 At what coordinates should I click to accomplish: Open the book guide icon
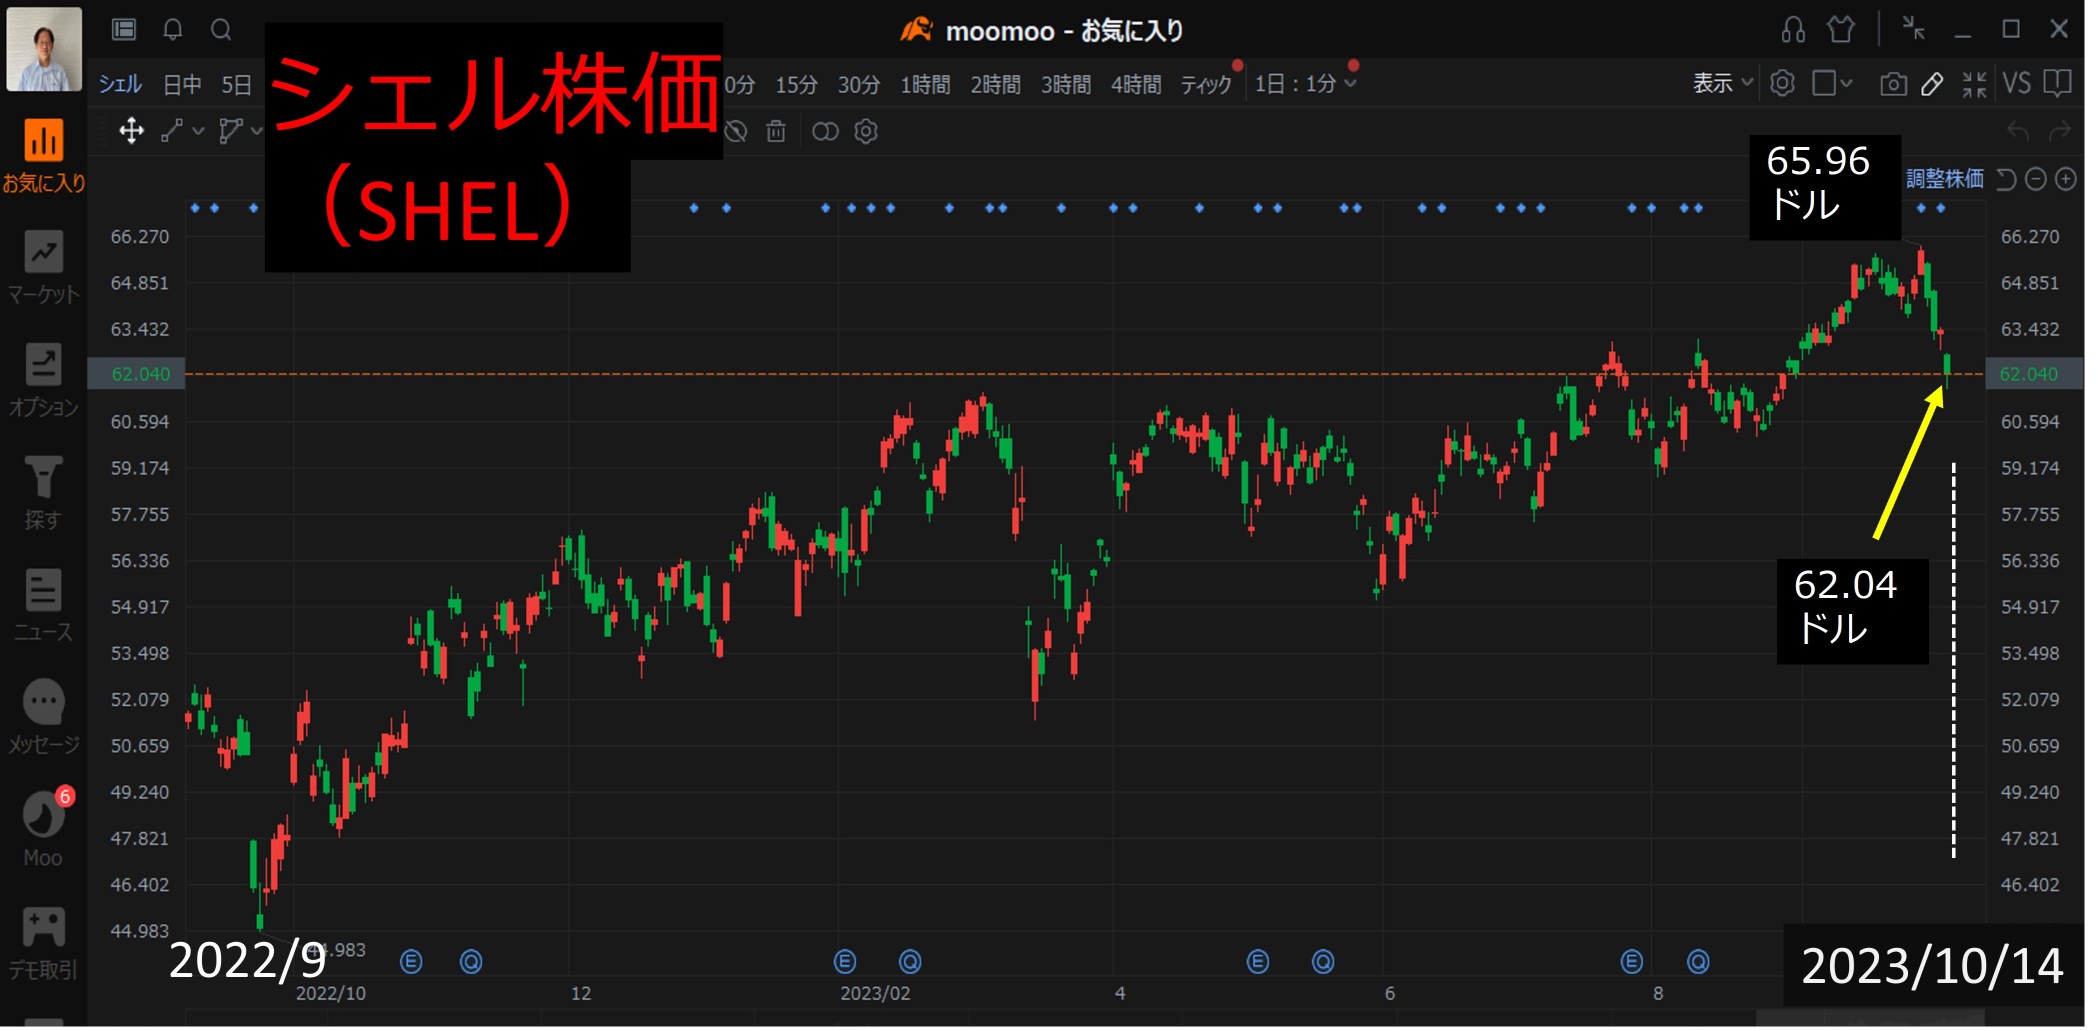point(2057,83)
